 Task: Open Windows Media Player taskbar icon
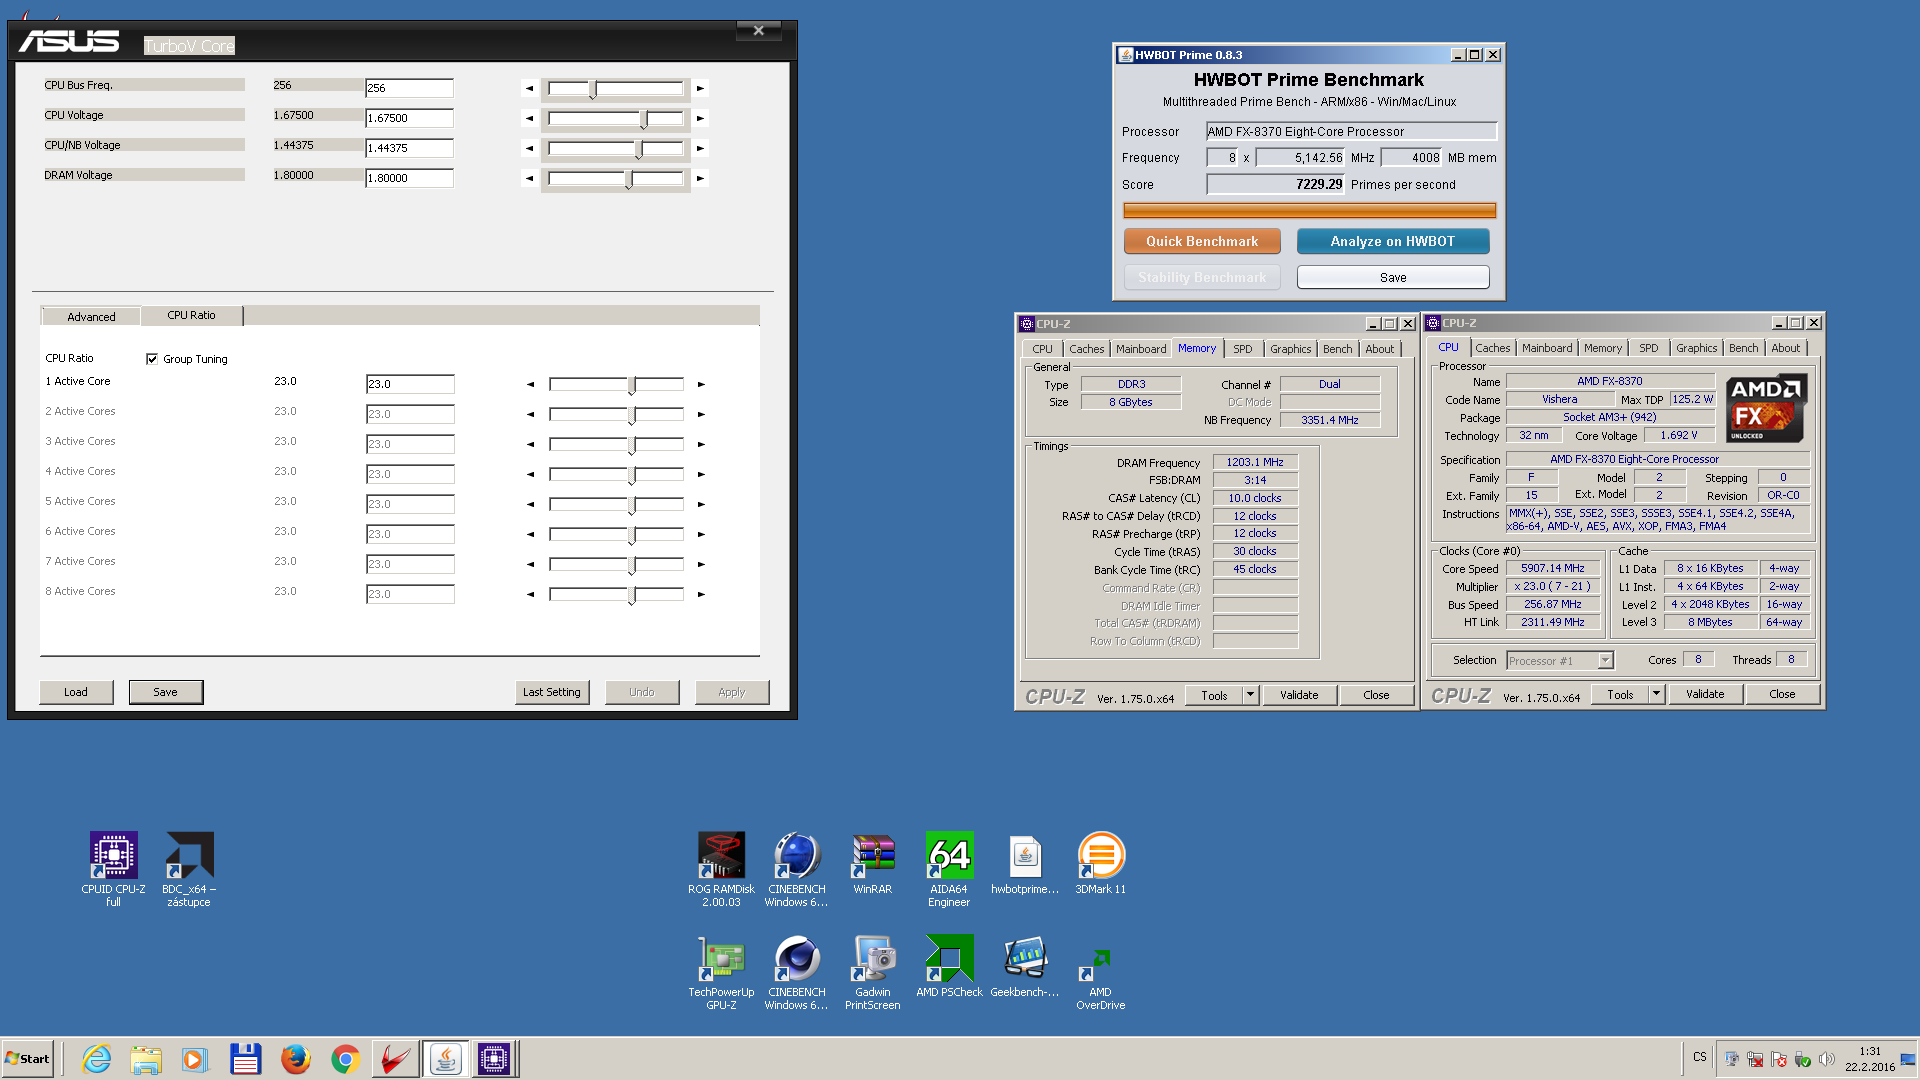[195, 1059]
